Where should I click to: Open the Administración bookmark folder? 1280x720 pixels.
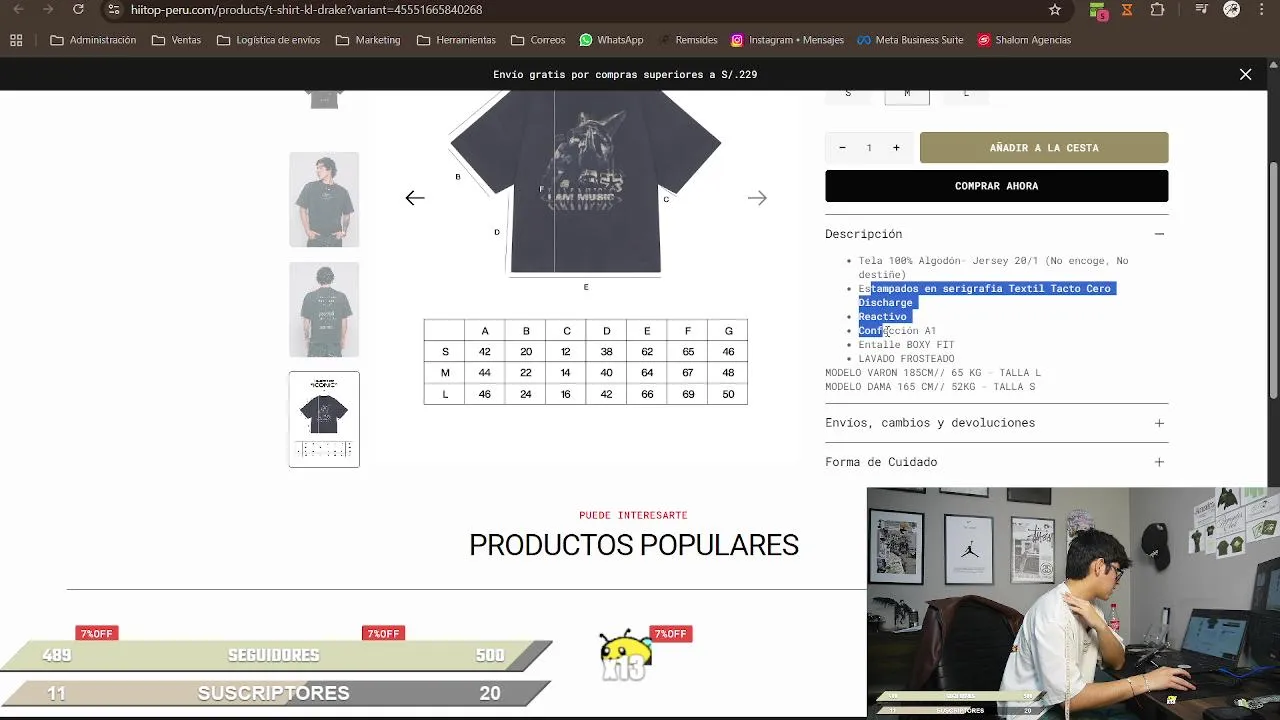[93, 40]
